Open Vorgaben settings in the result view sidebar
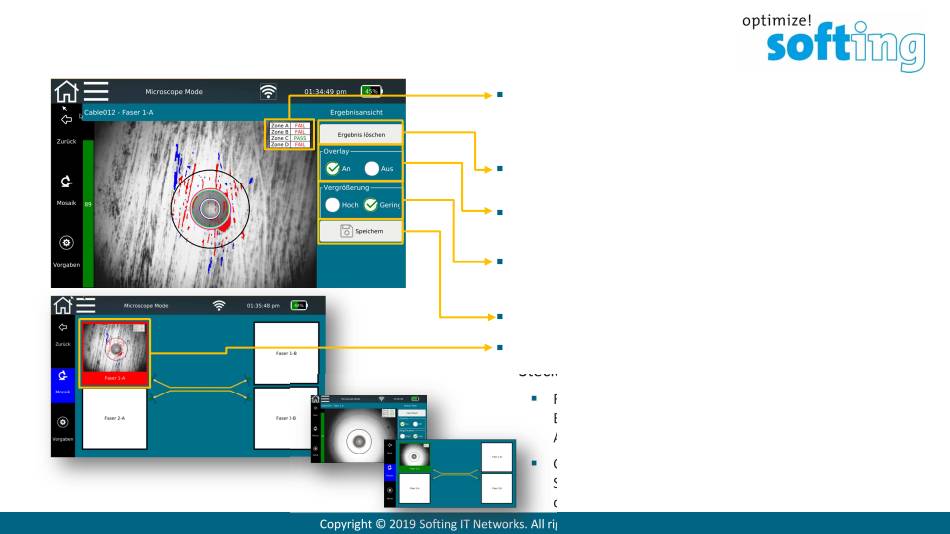 66,242
